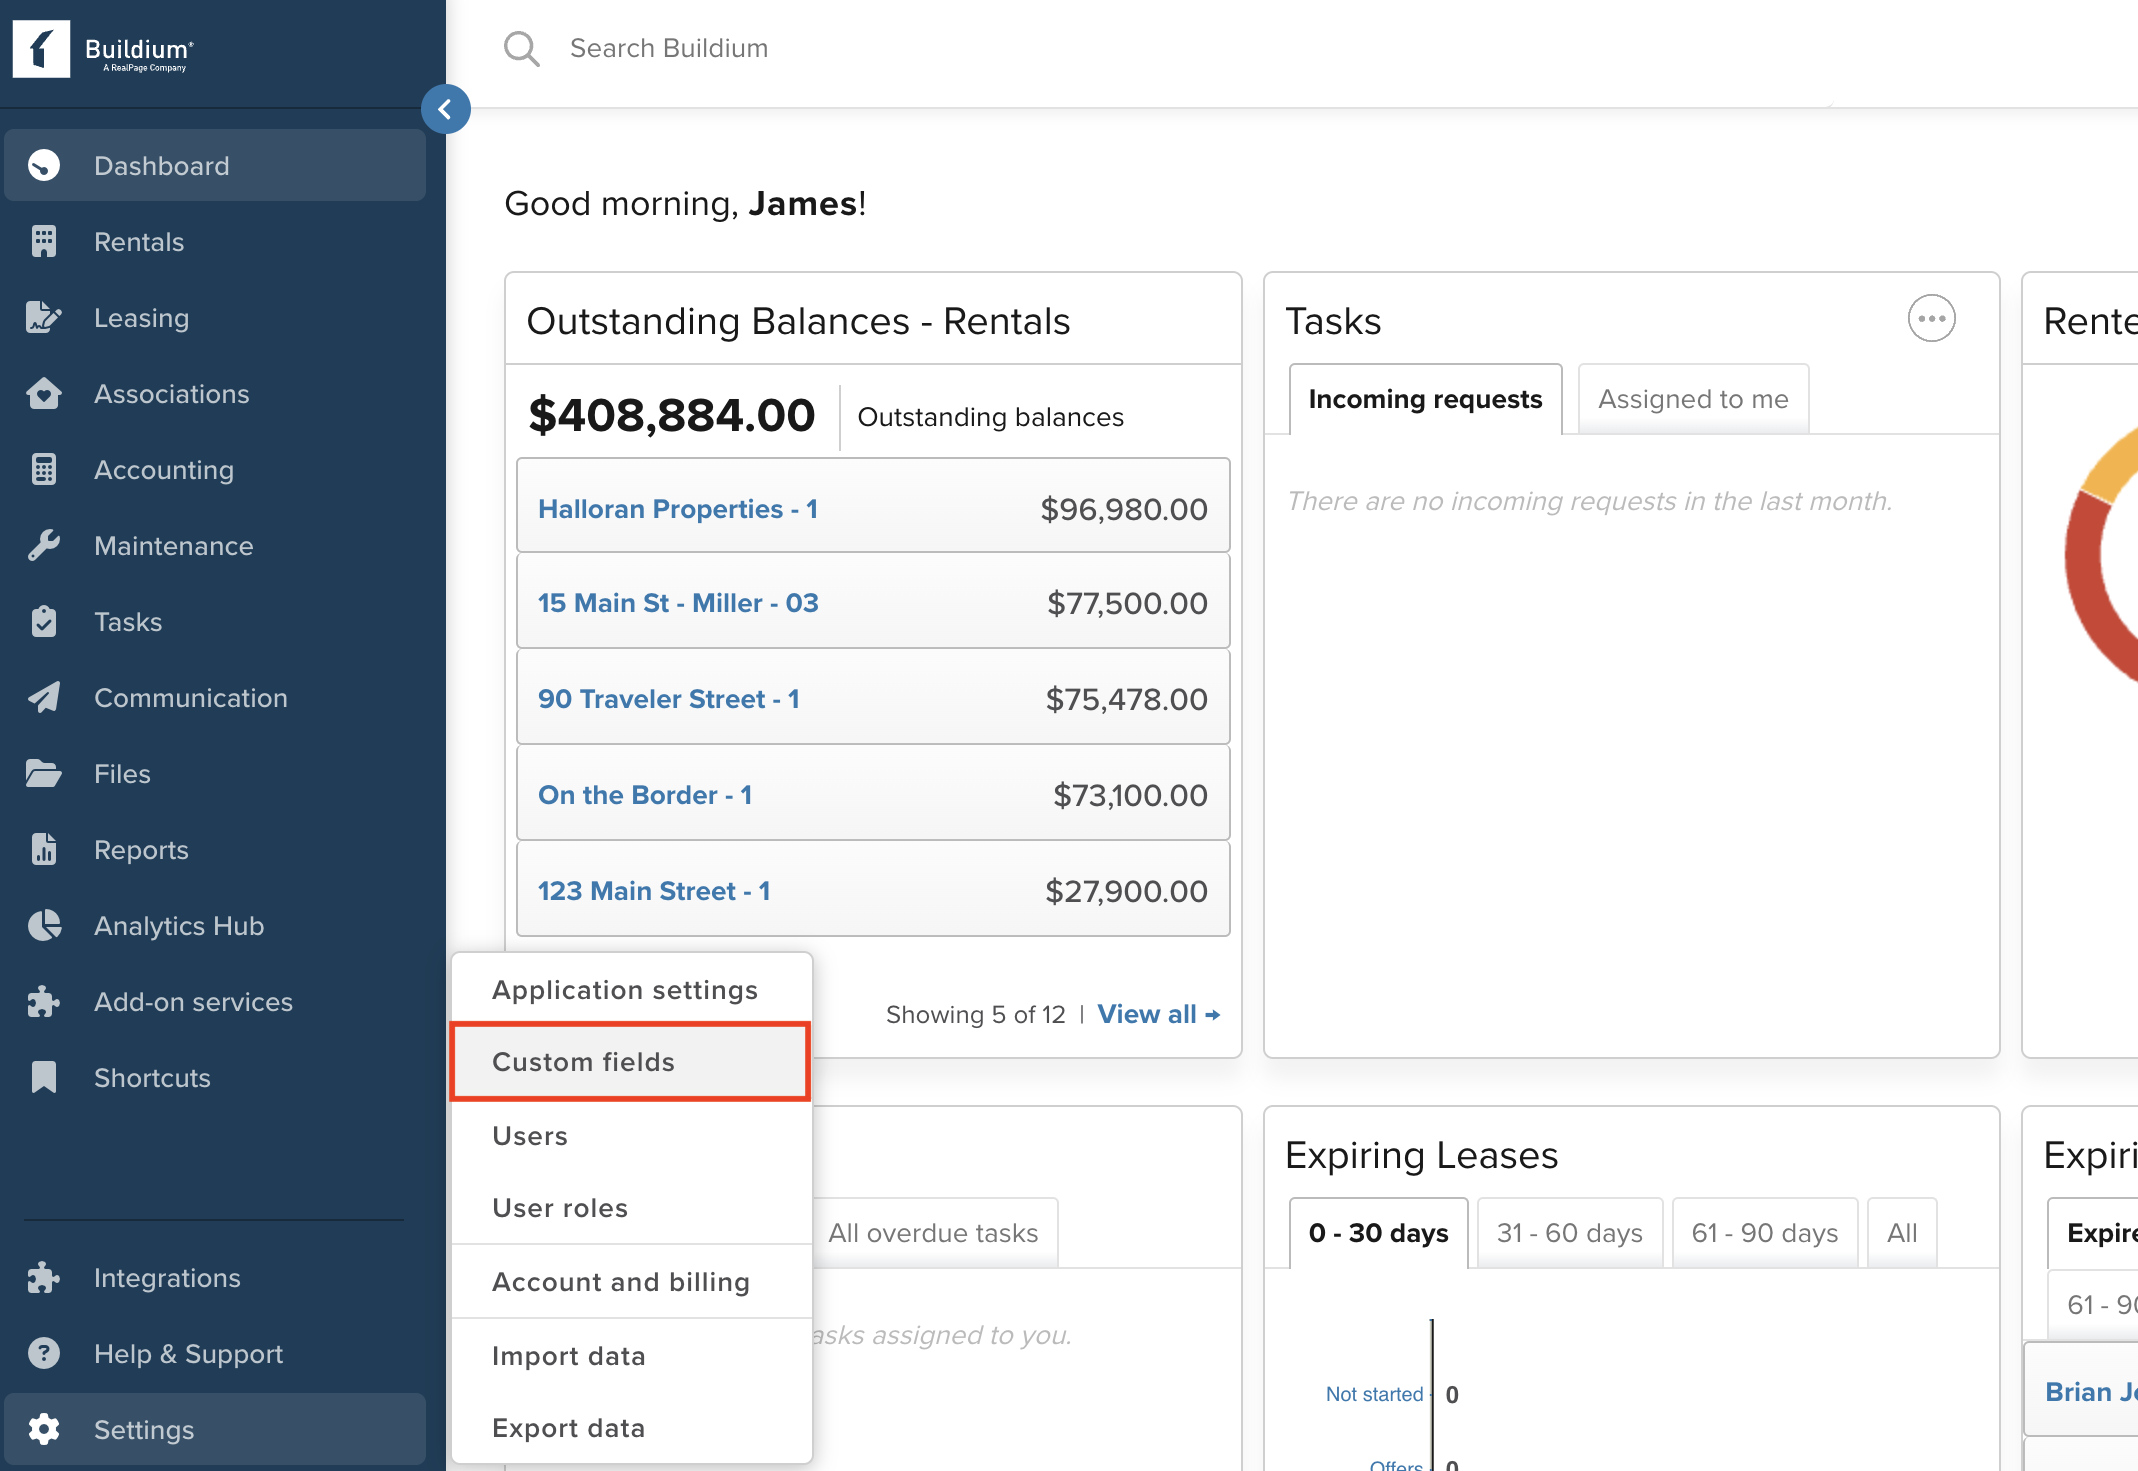
Task: Switch to the Assigned to me tab
Action: point(1692,399)
